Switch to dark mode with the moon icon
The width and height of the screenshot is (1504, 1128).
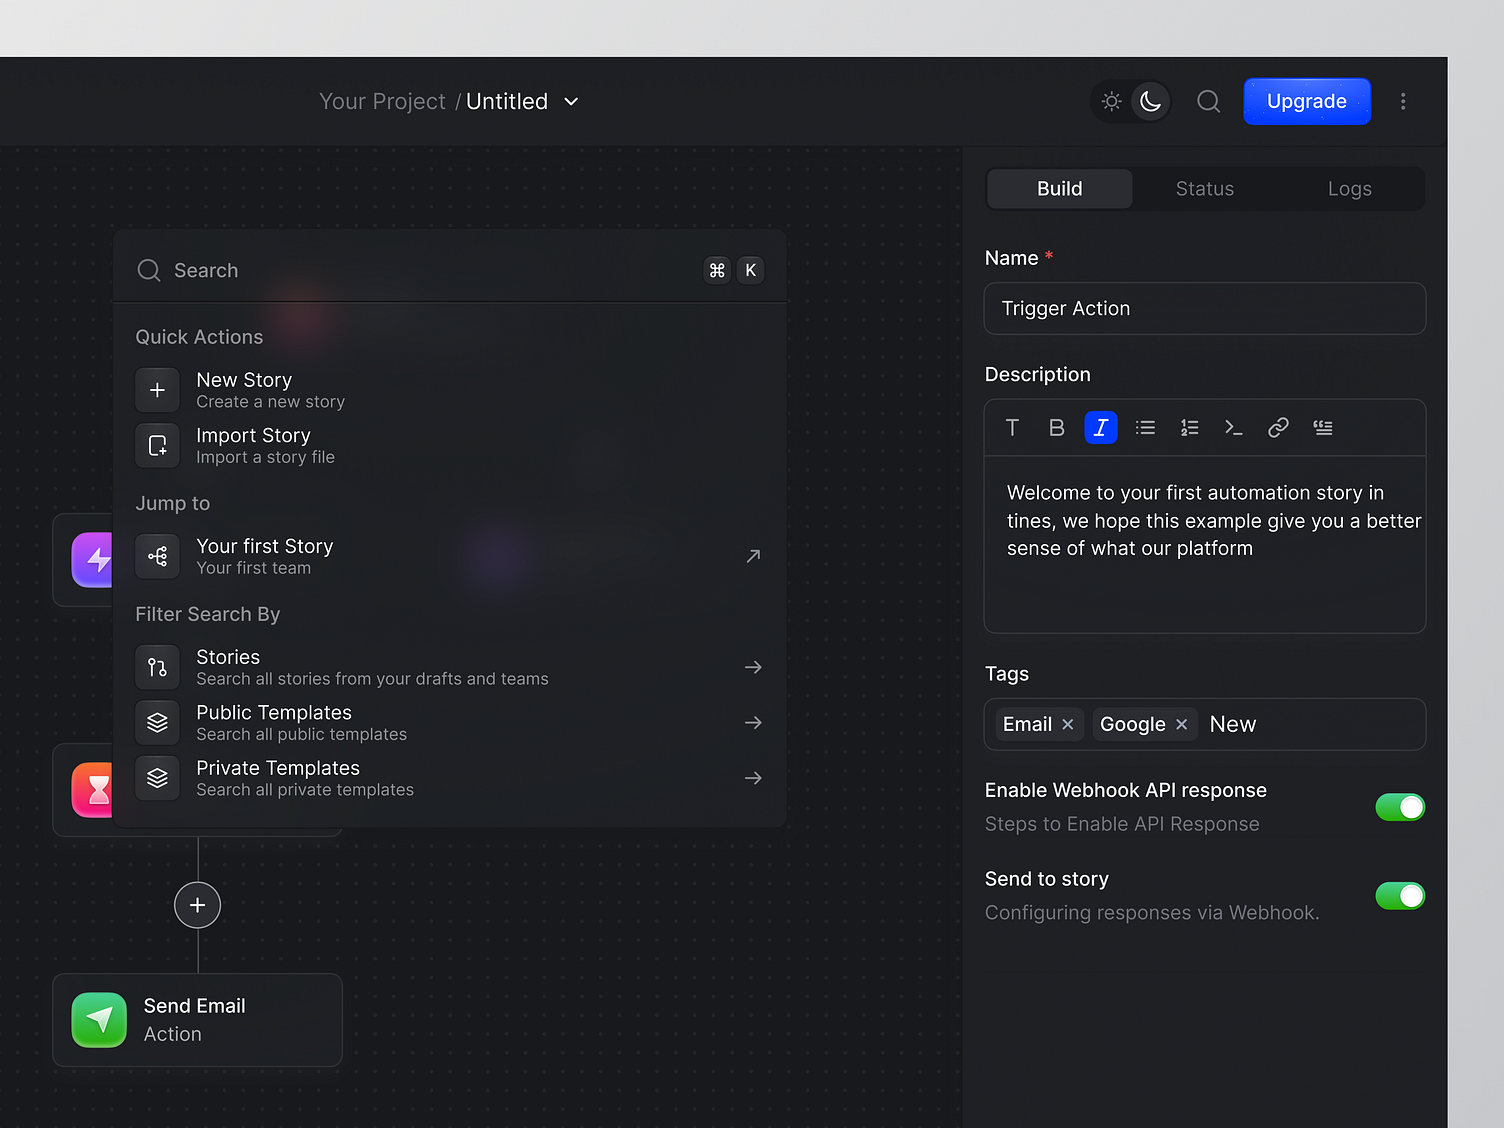coord(1150,101)
